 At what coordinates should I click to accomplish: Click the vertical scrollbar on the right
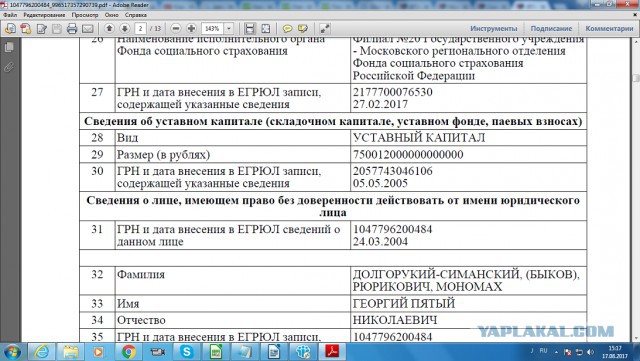[x=636, y=190]
